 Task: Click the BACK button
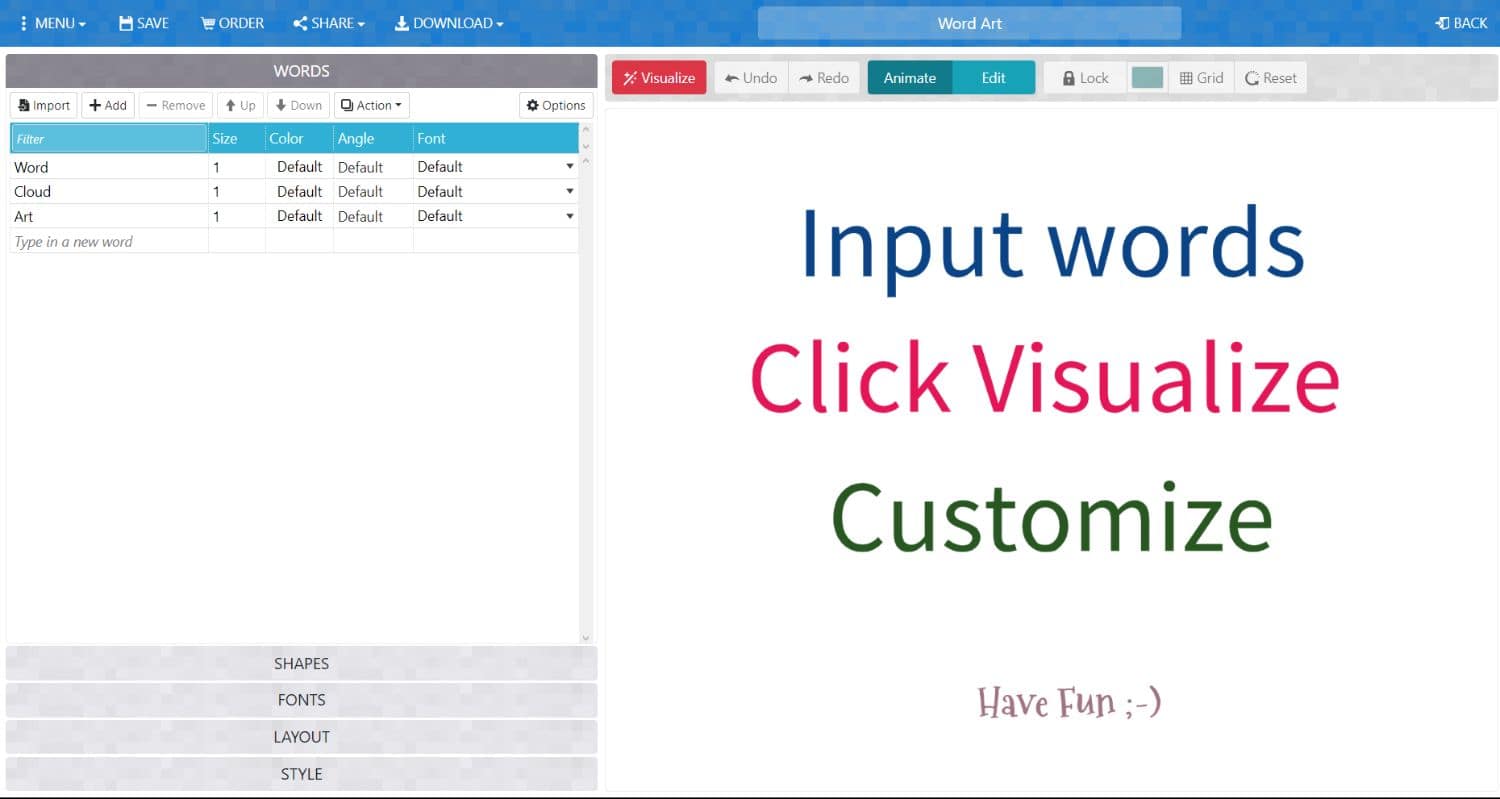(x=1461, y=23)
